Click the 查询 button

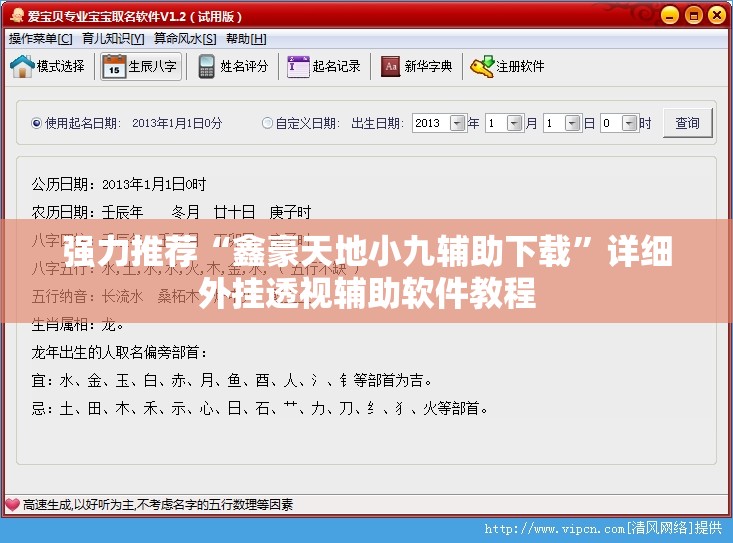pyautogui.click(x=688, y=123)
